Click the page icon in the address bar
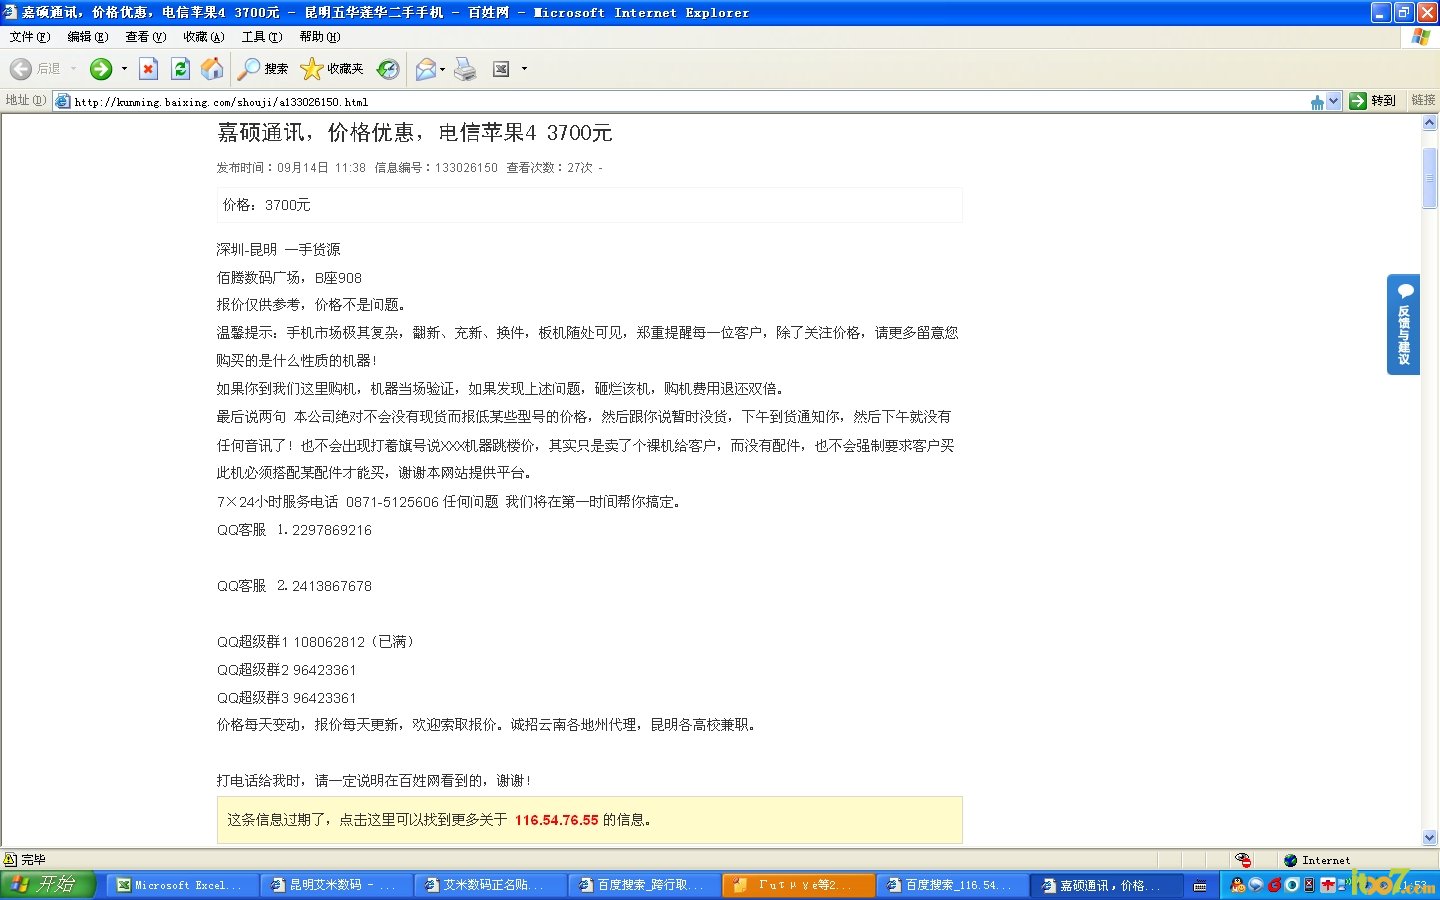This screenshot has width=1440, height=900. click(x=63, y=101)
